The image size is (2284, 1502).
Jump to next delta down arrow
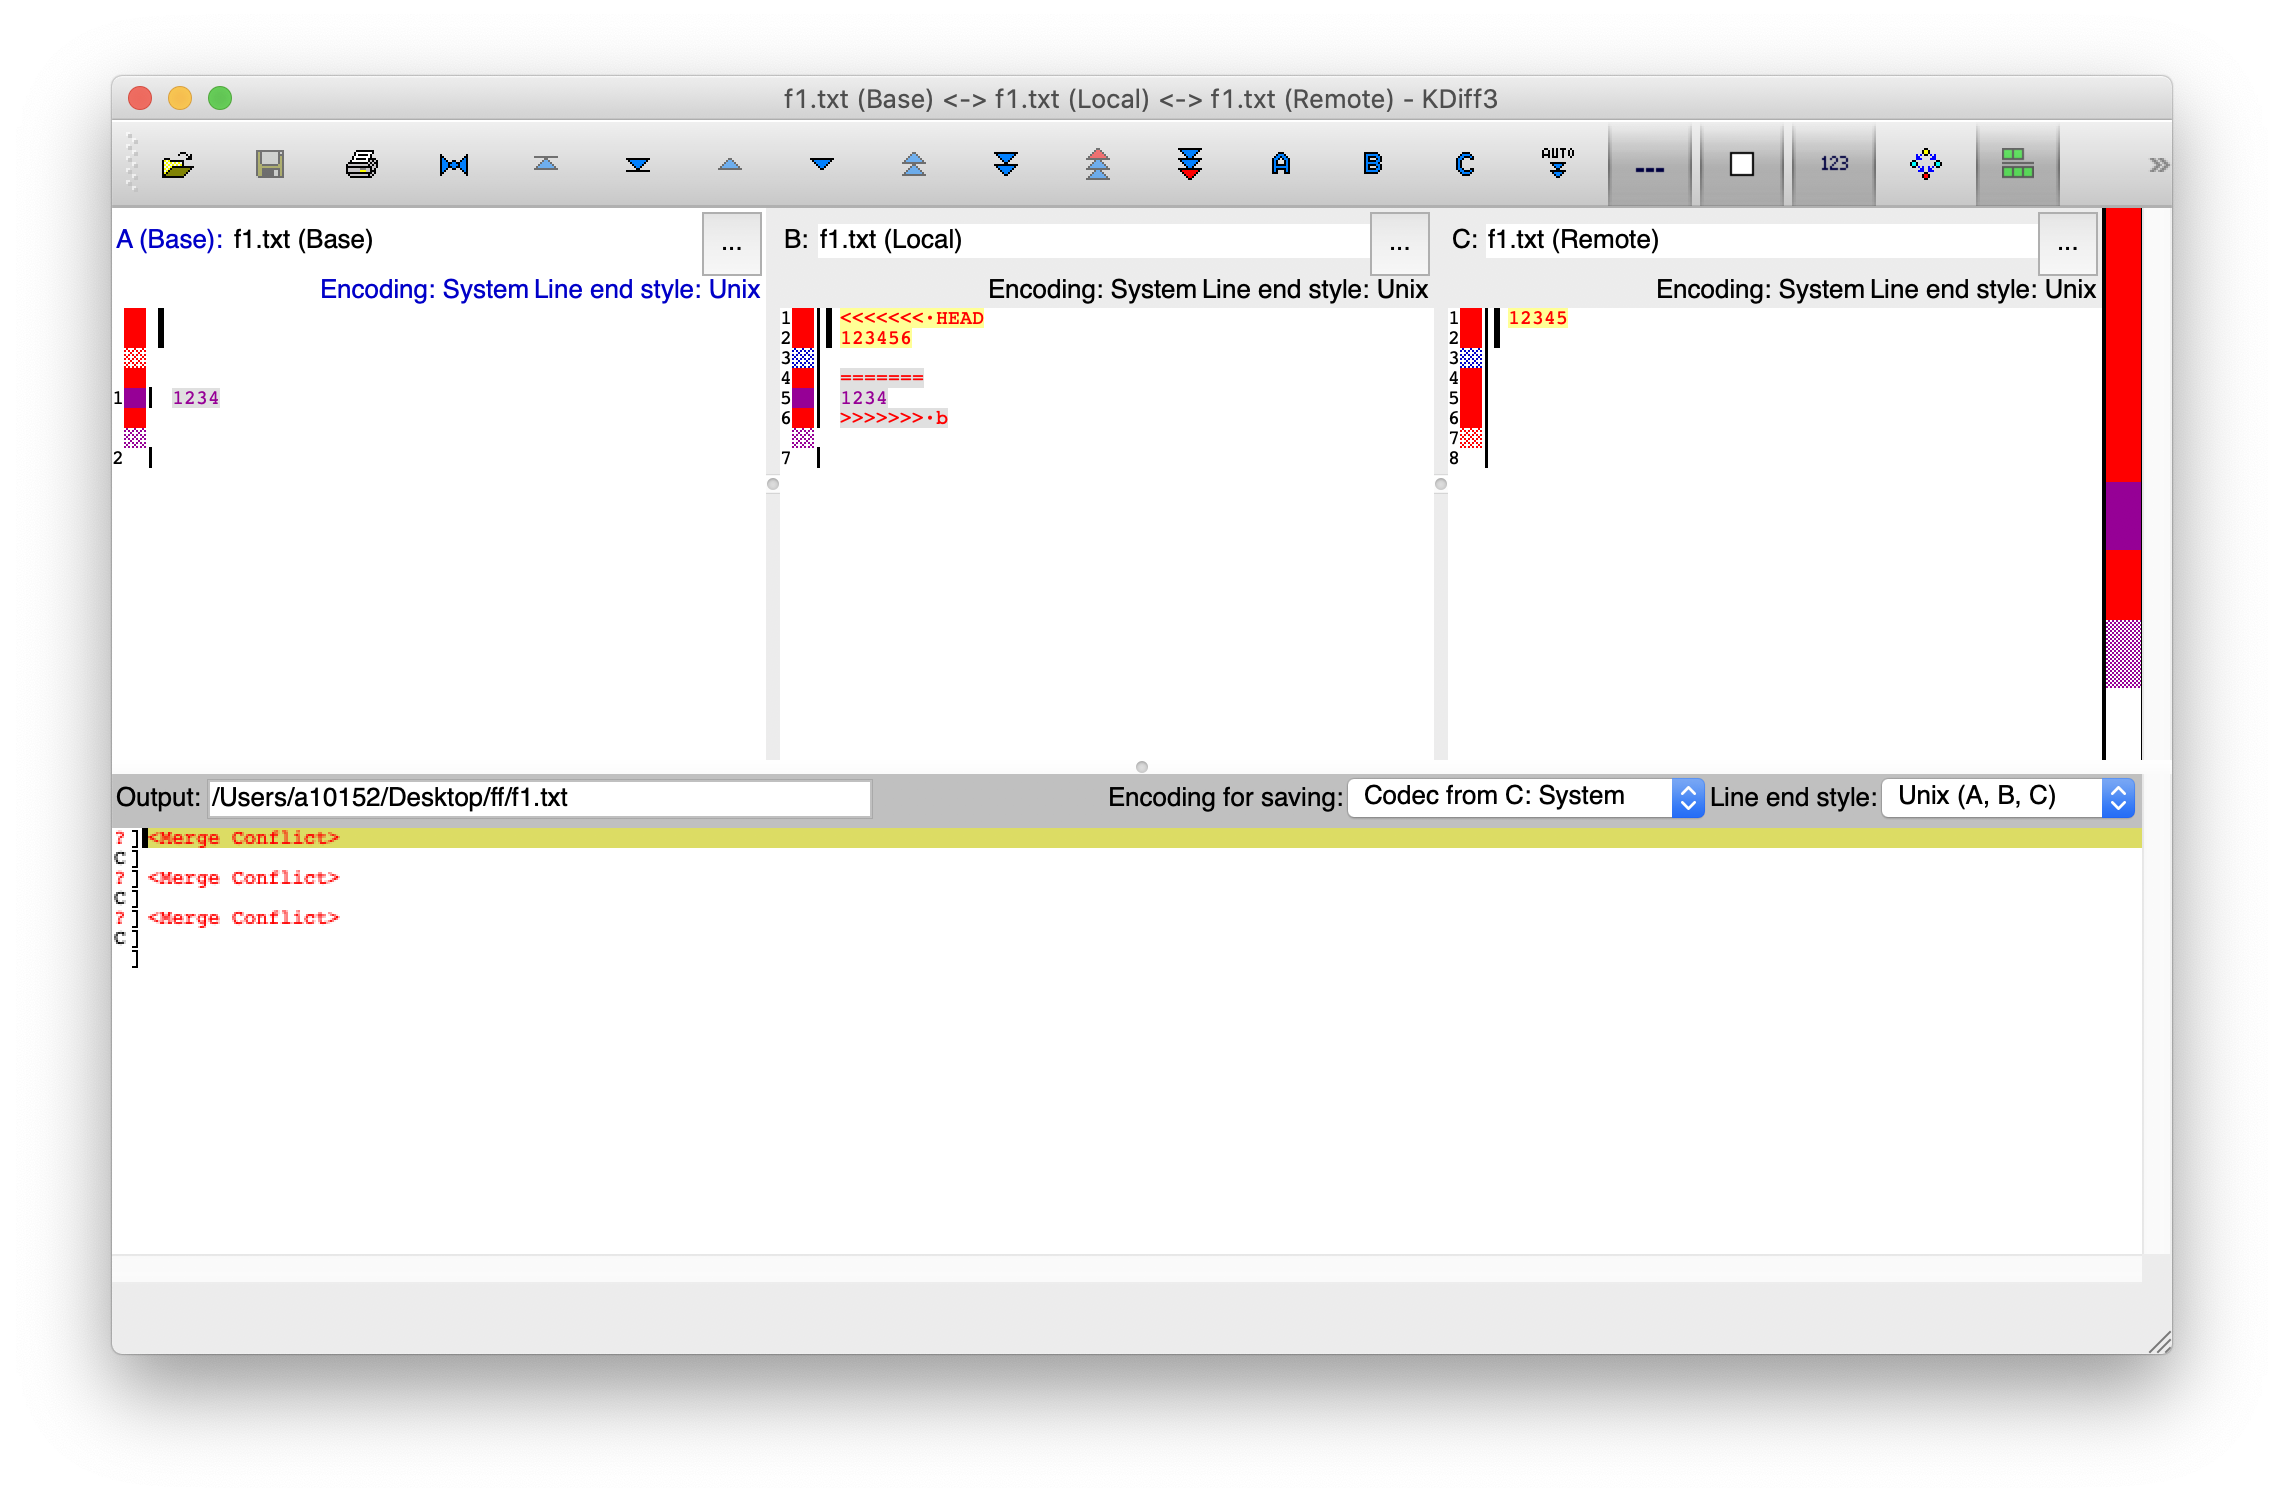tap(822, 165)
